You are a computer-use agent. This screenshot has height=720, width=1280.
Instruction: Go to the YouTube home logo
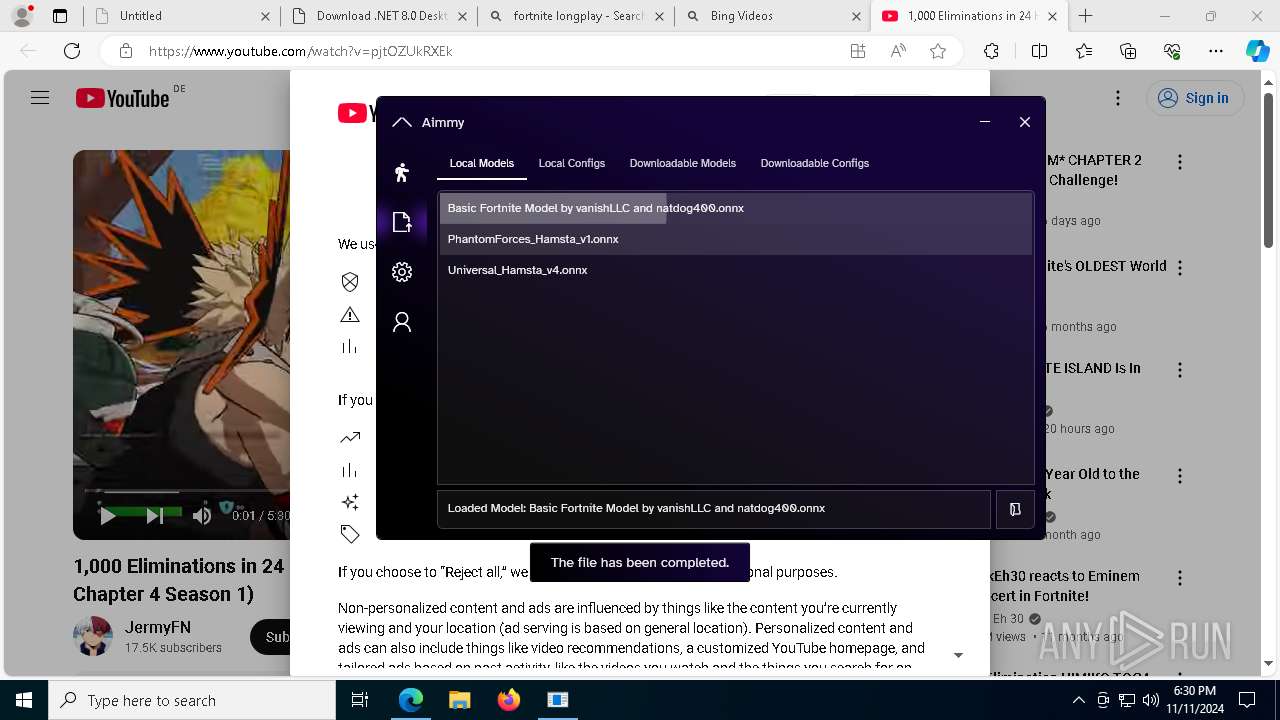click(x=123, y=98)
